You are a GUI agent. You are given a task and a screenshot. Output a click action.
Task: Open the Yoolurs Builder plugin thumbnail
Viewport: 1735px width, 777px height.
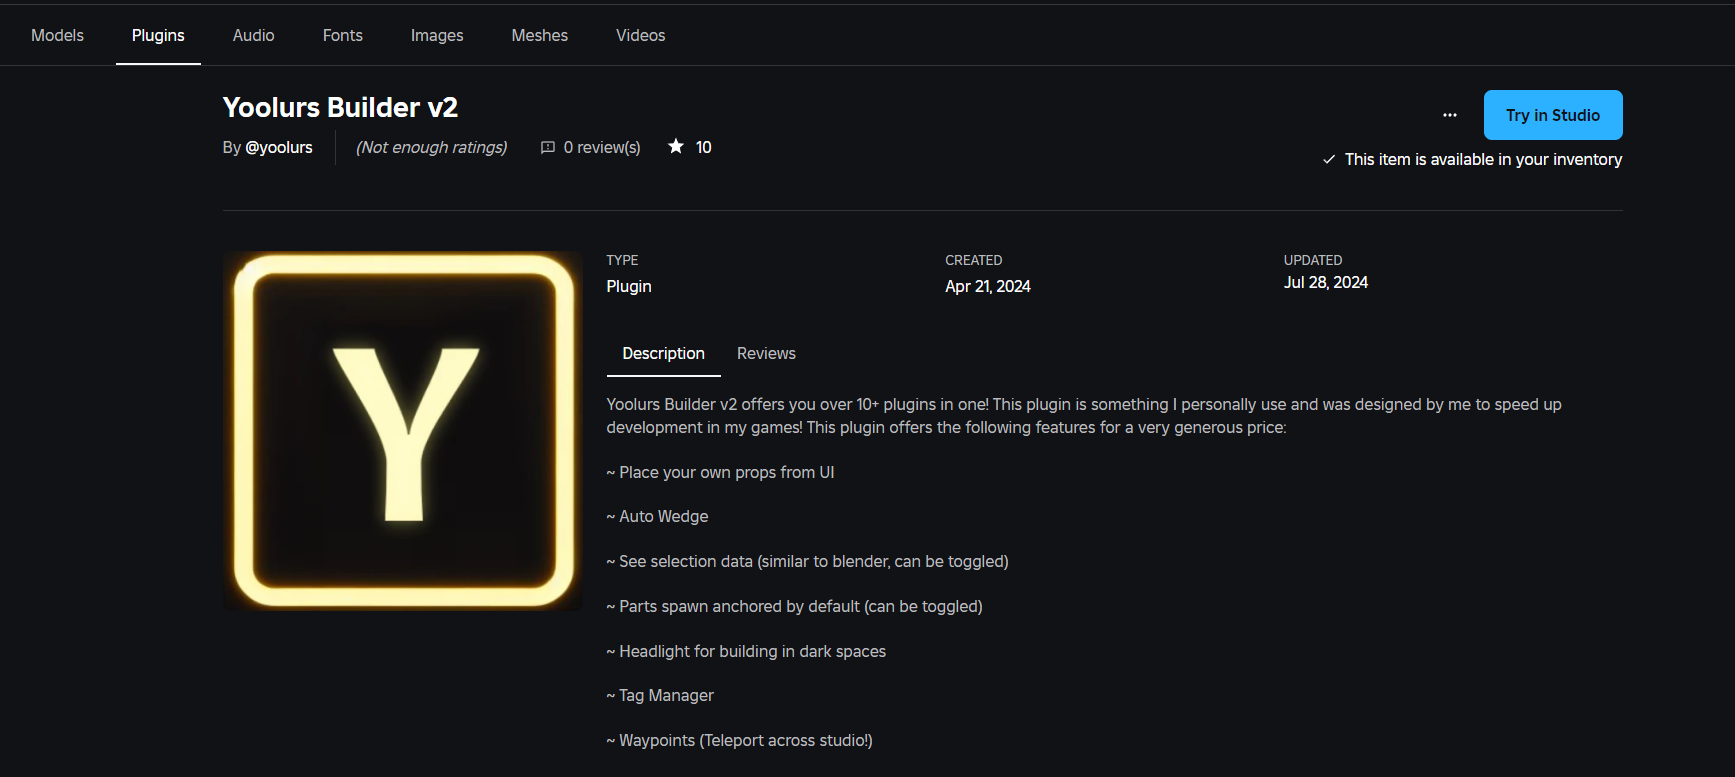pyautogui.click(x=403, y=431)
